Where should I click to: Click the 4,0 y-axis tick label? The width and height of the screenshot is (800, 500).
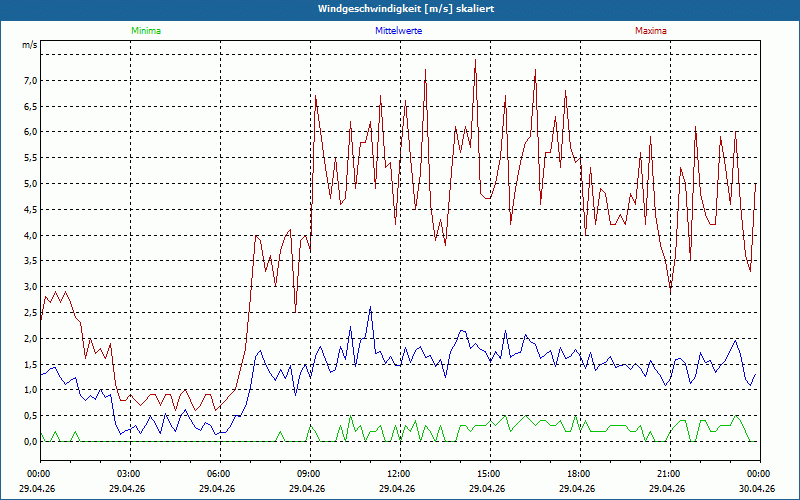pos(31,236)
